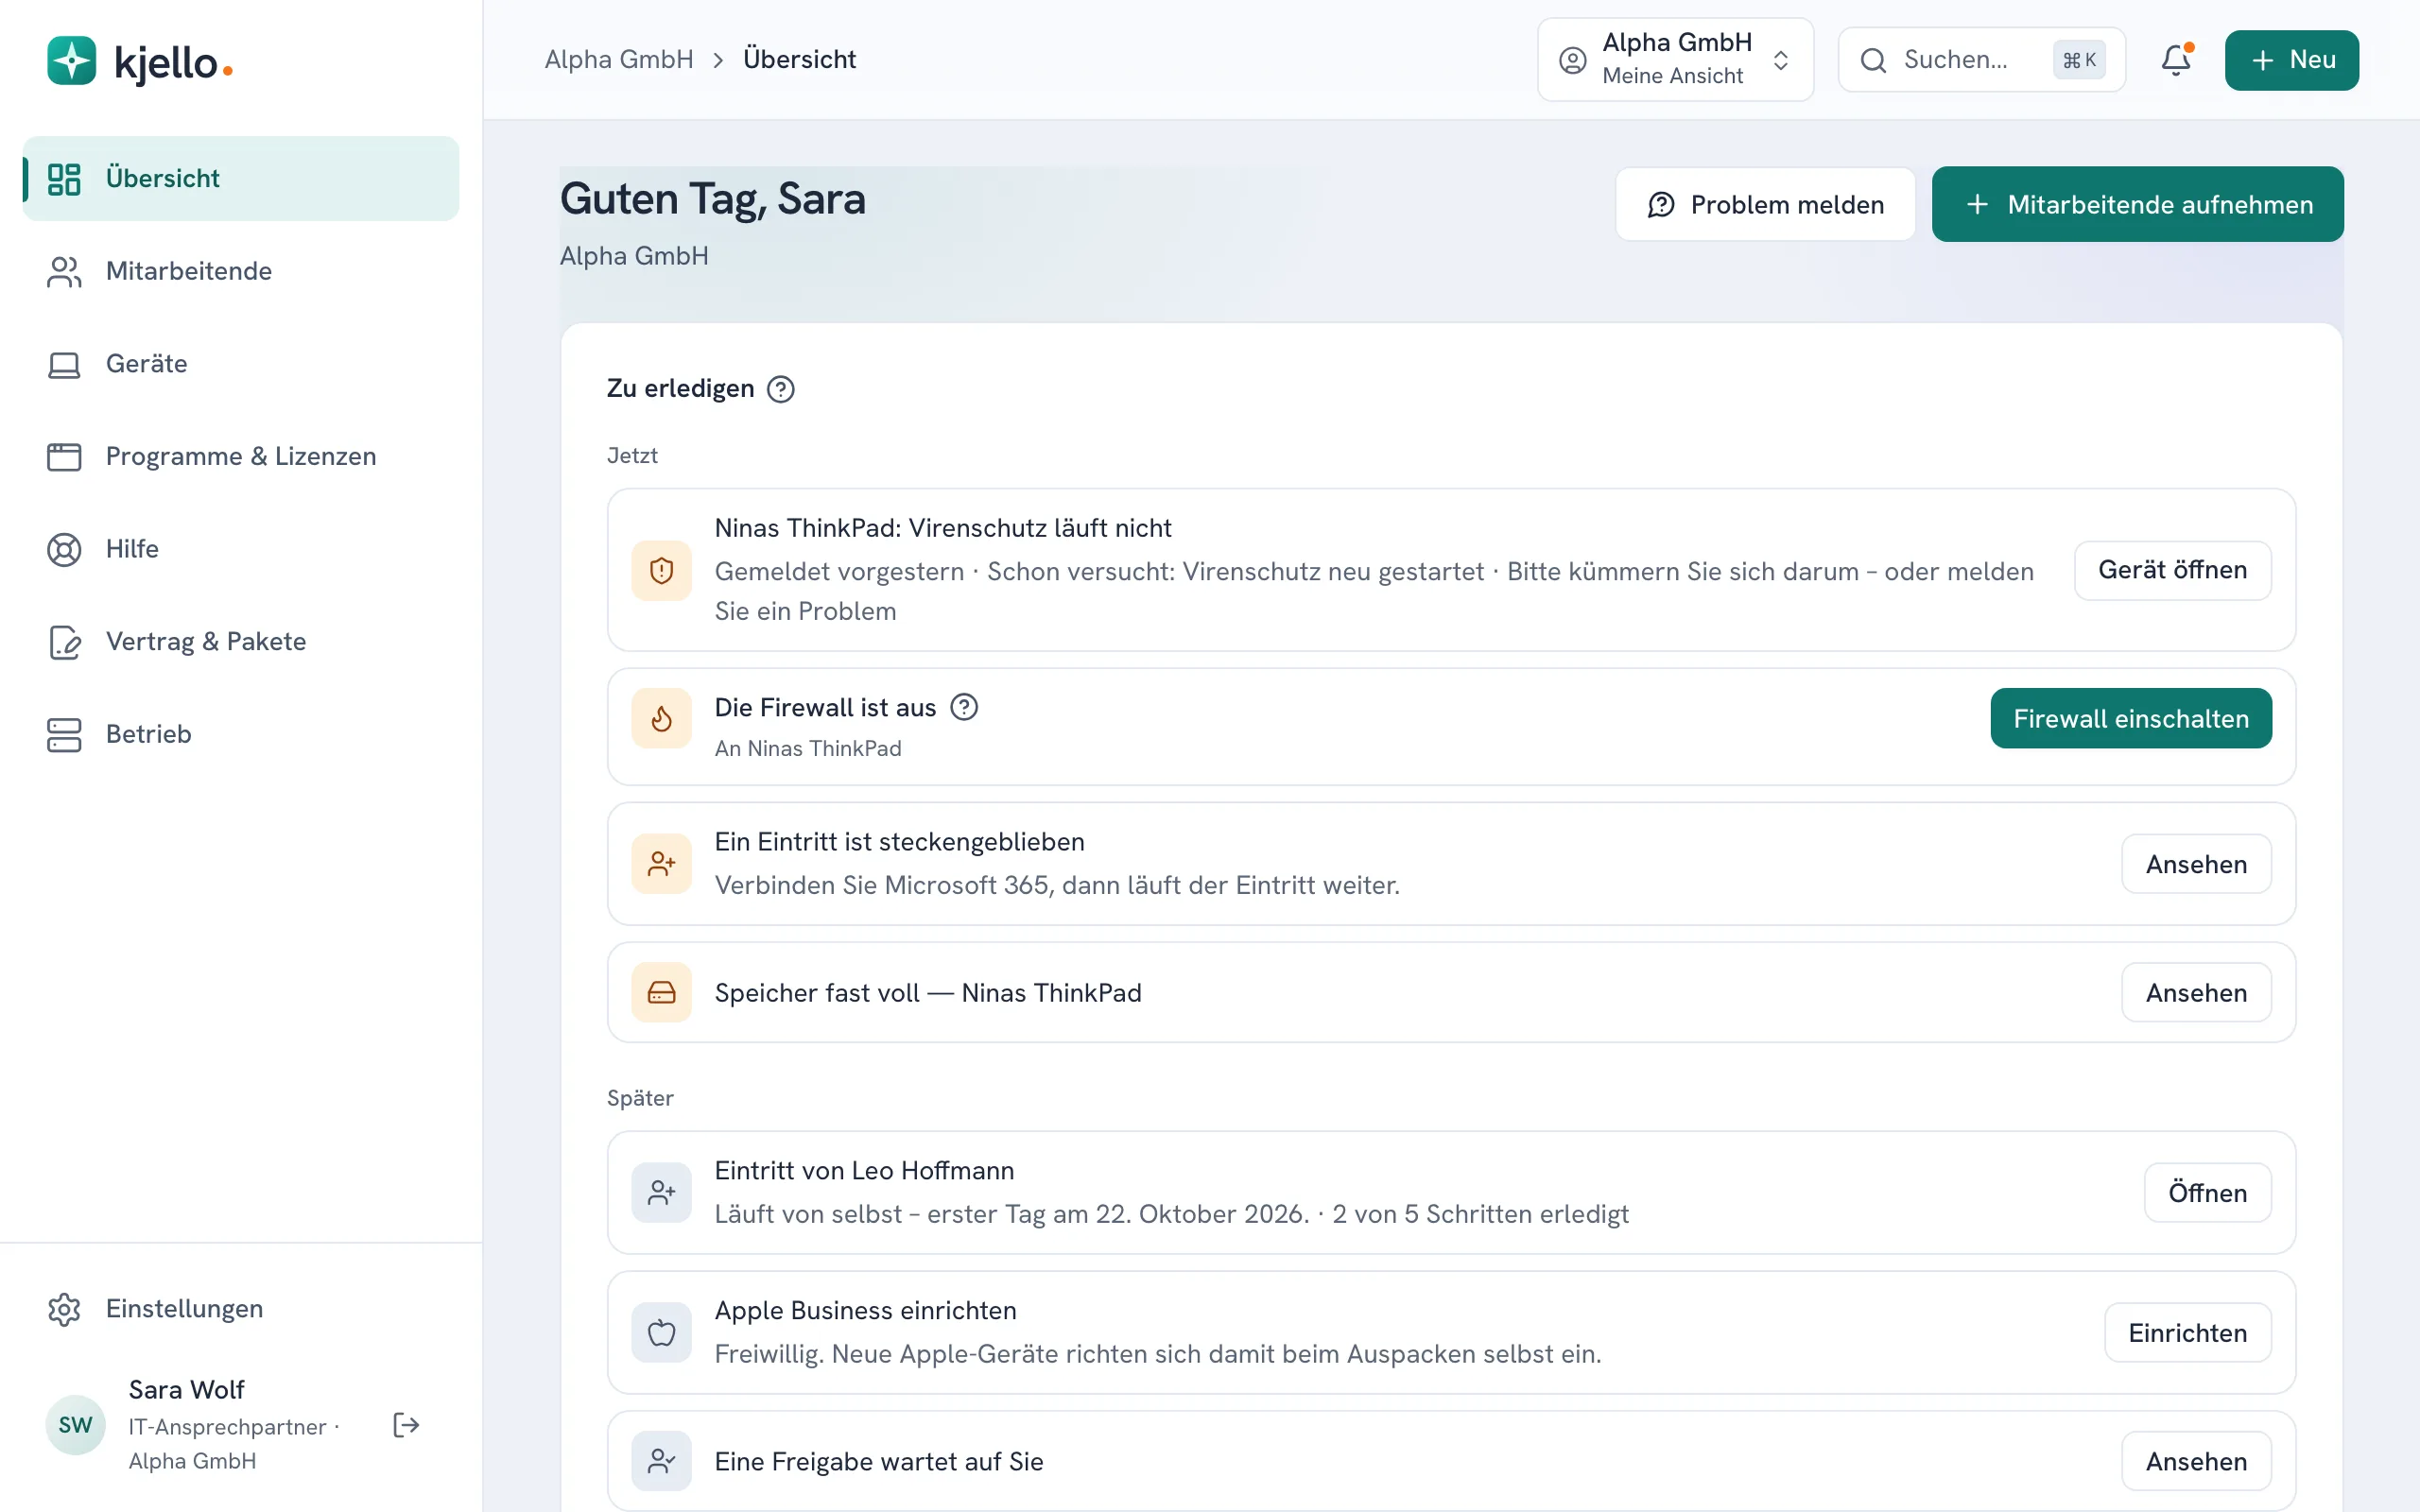Screen dimensions: 2420x1512
Task: Open the Betrieb sidebar entry
Action: coord(241,734)
